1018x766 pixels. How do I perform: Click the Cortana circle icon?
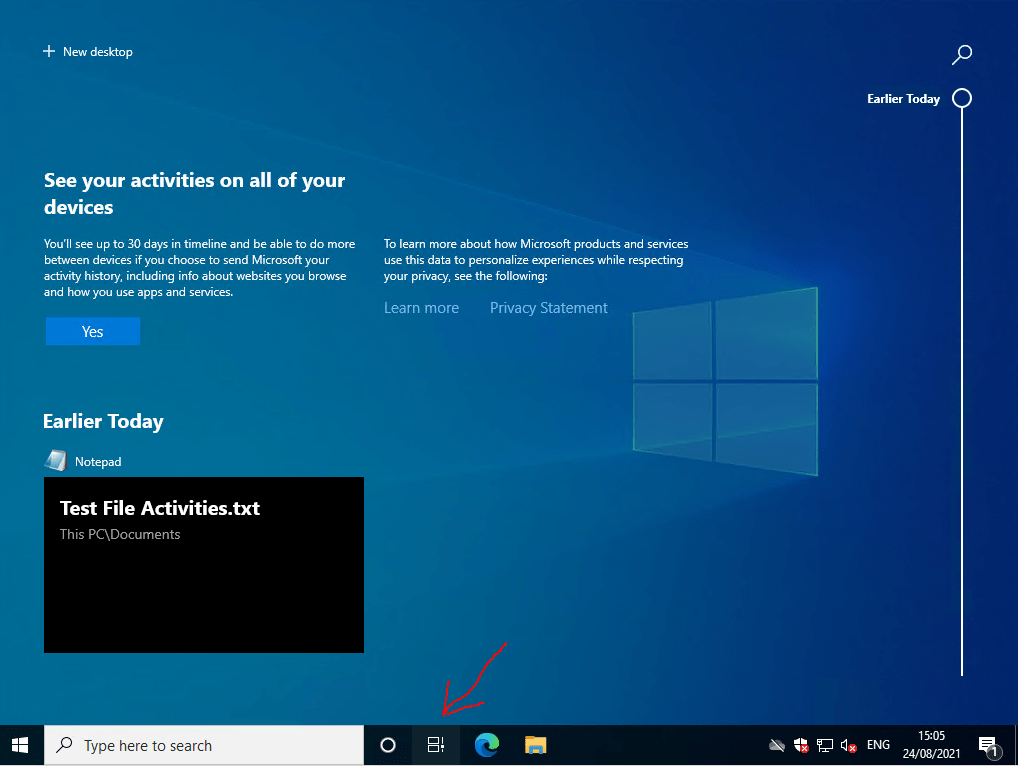tap(388, 745)
